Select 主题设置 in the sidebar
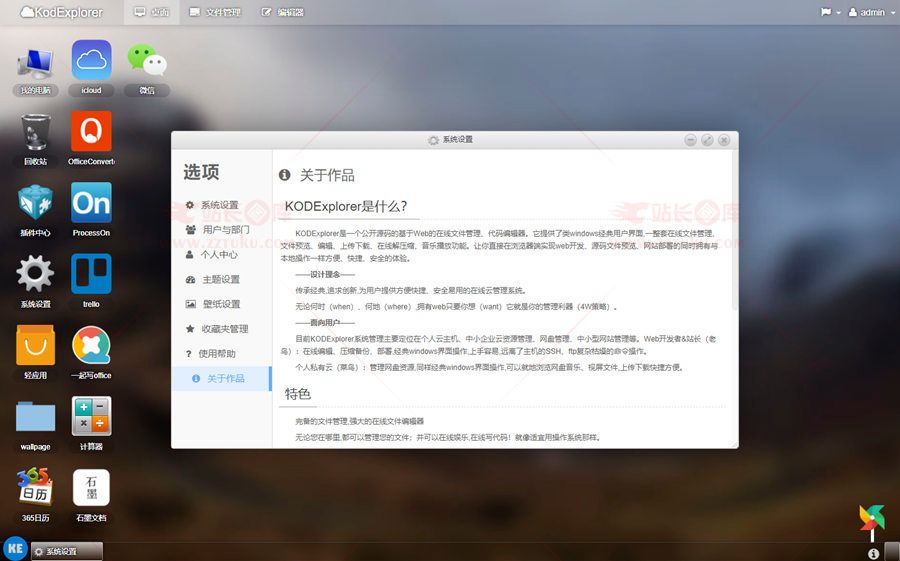Image resolution: width=900 pixels, height=561 pixels. (221, 279)
